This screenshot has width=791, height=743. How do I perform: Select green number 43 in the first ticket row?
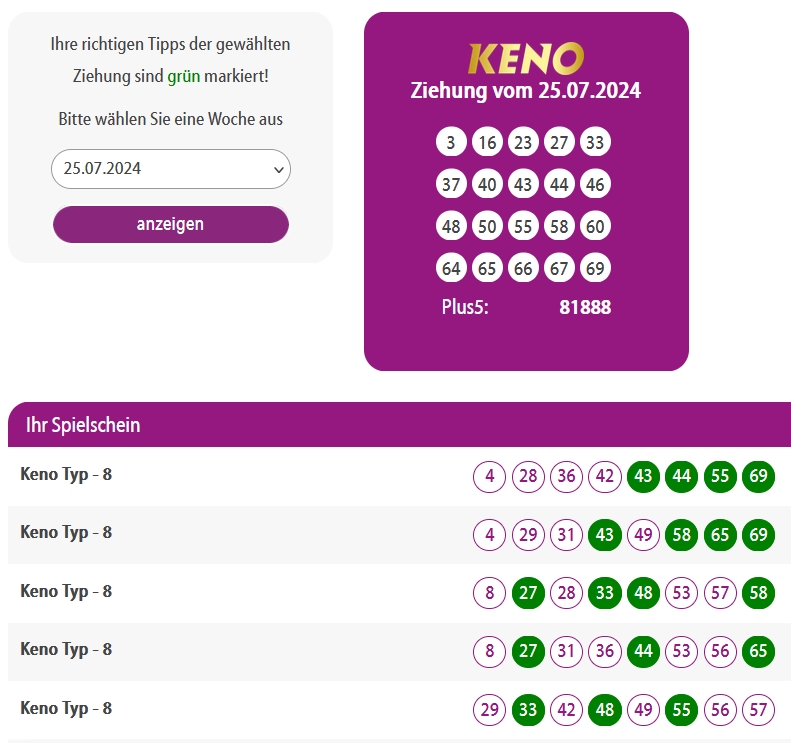point(643,476)
